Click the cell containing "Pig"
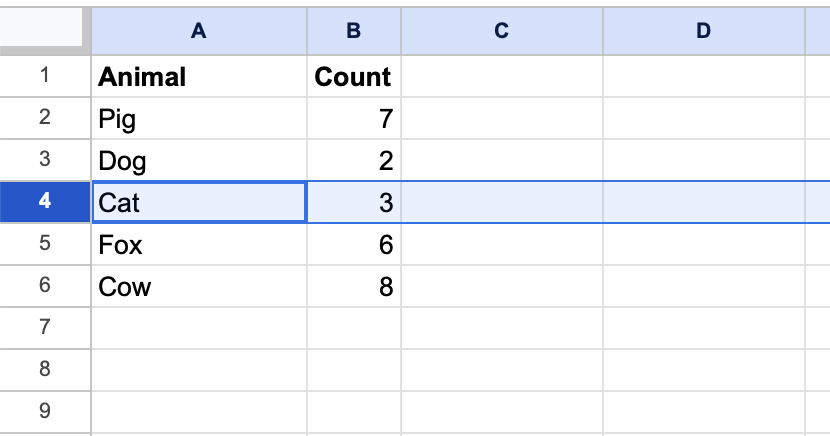 (198, 119)
